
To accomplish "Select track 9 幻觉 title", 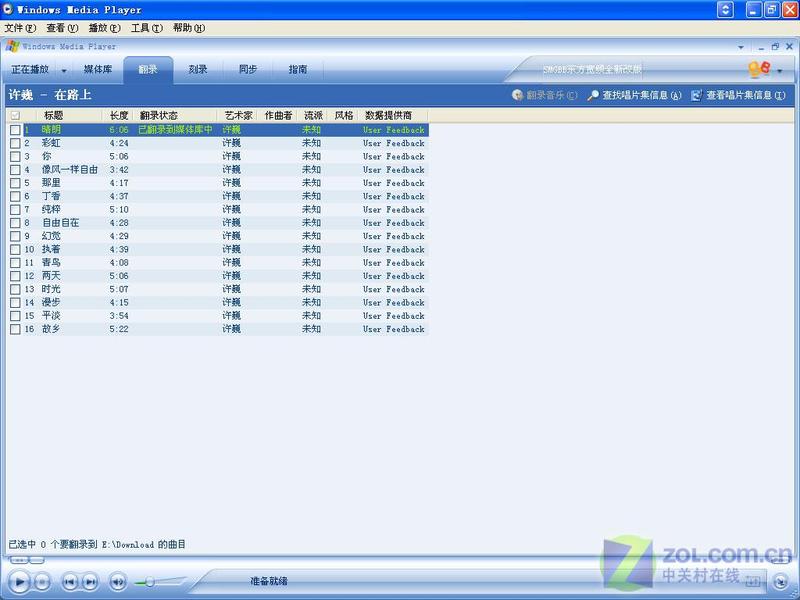I will (x=51, y=236).
